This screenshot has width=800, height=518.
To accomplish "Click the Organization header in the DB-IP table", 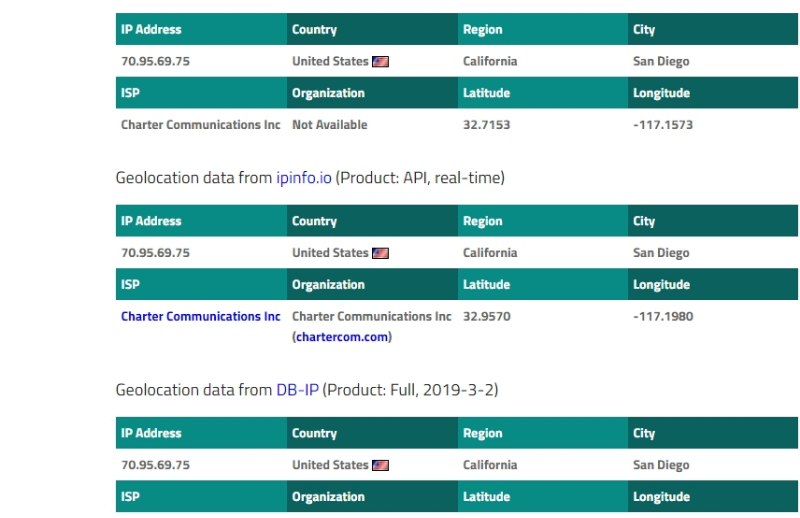I will 328,497.
